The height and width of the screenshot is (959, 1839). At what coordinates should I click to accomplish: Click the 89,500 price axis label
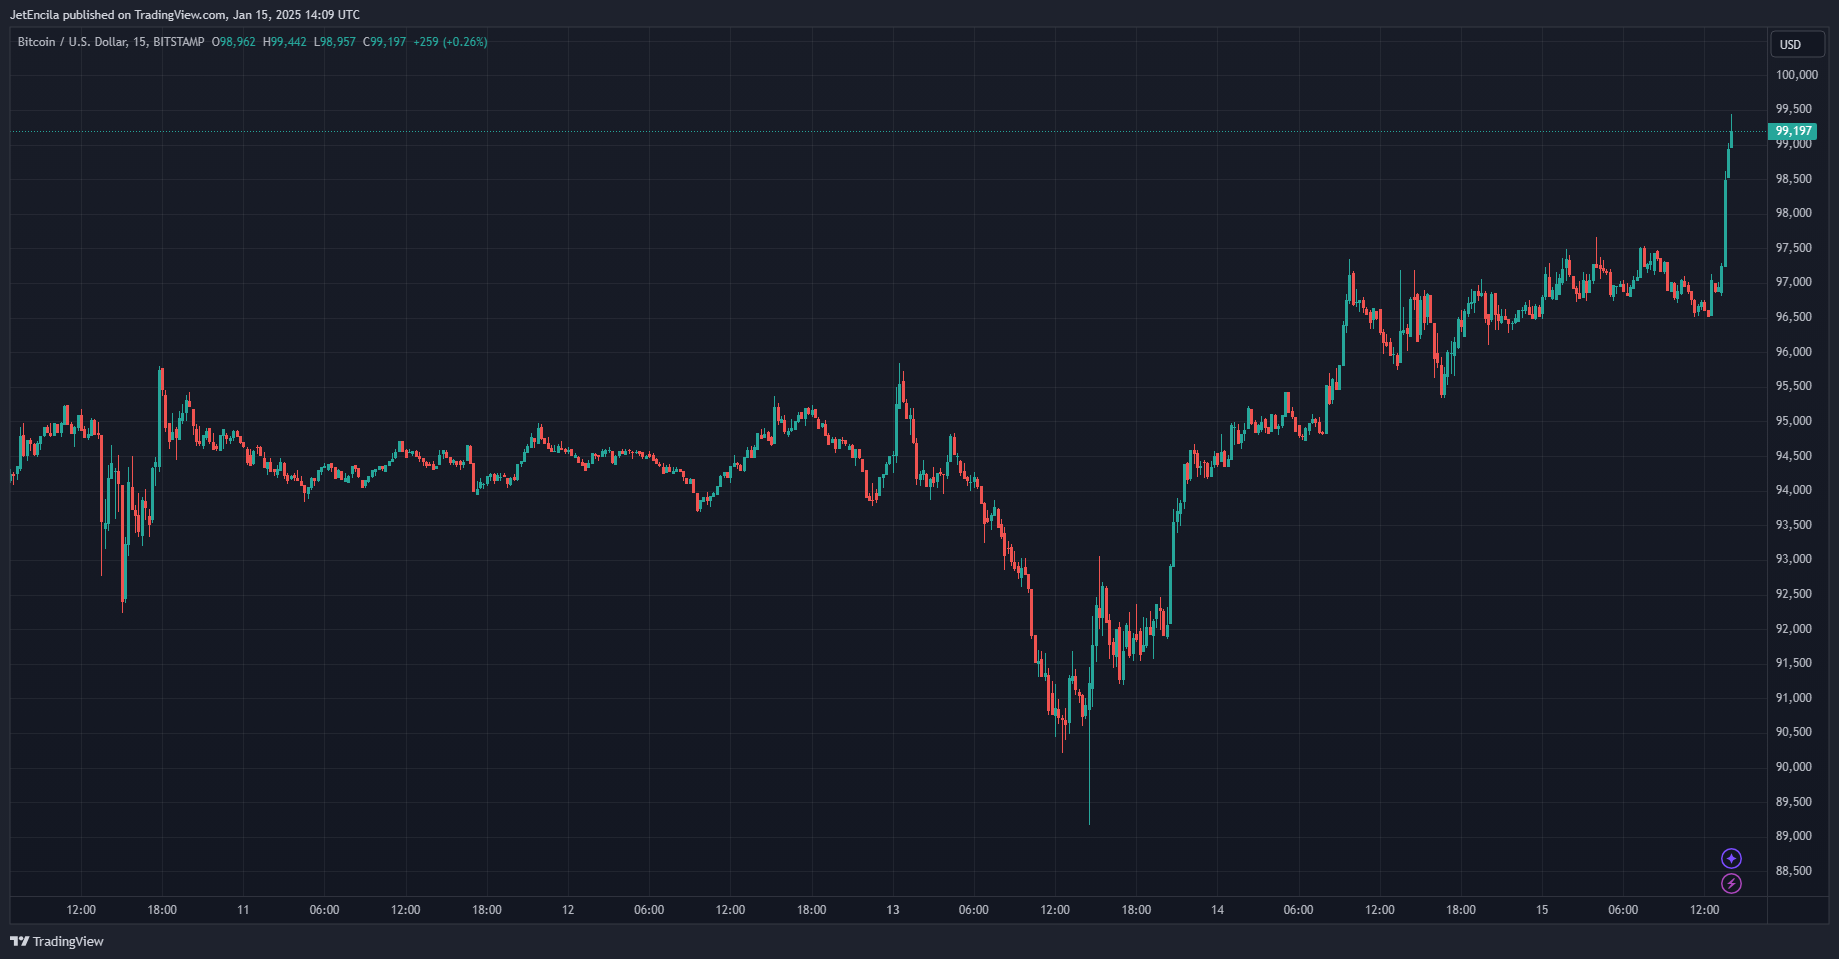pos(1793,802)
